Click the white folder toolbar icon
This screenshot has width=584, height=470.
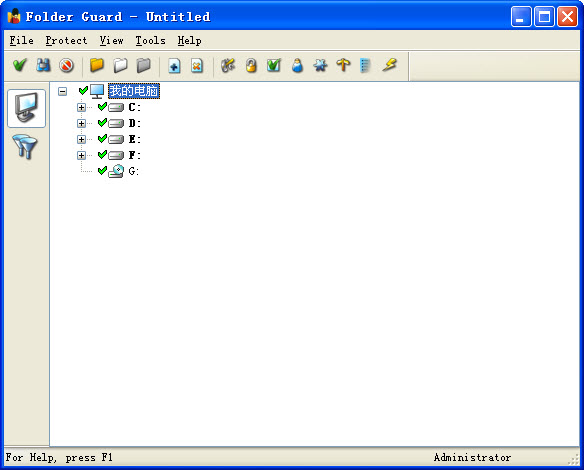point(120,66)
